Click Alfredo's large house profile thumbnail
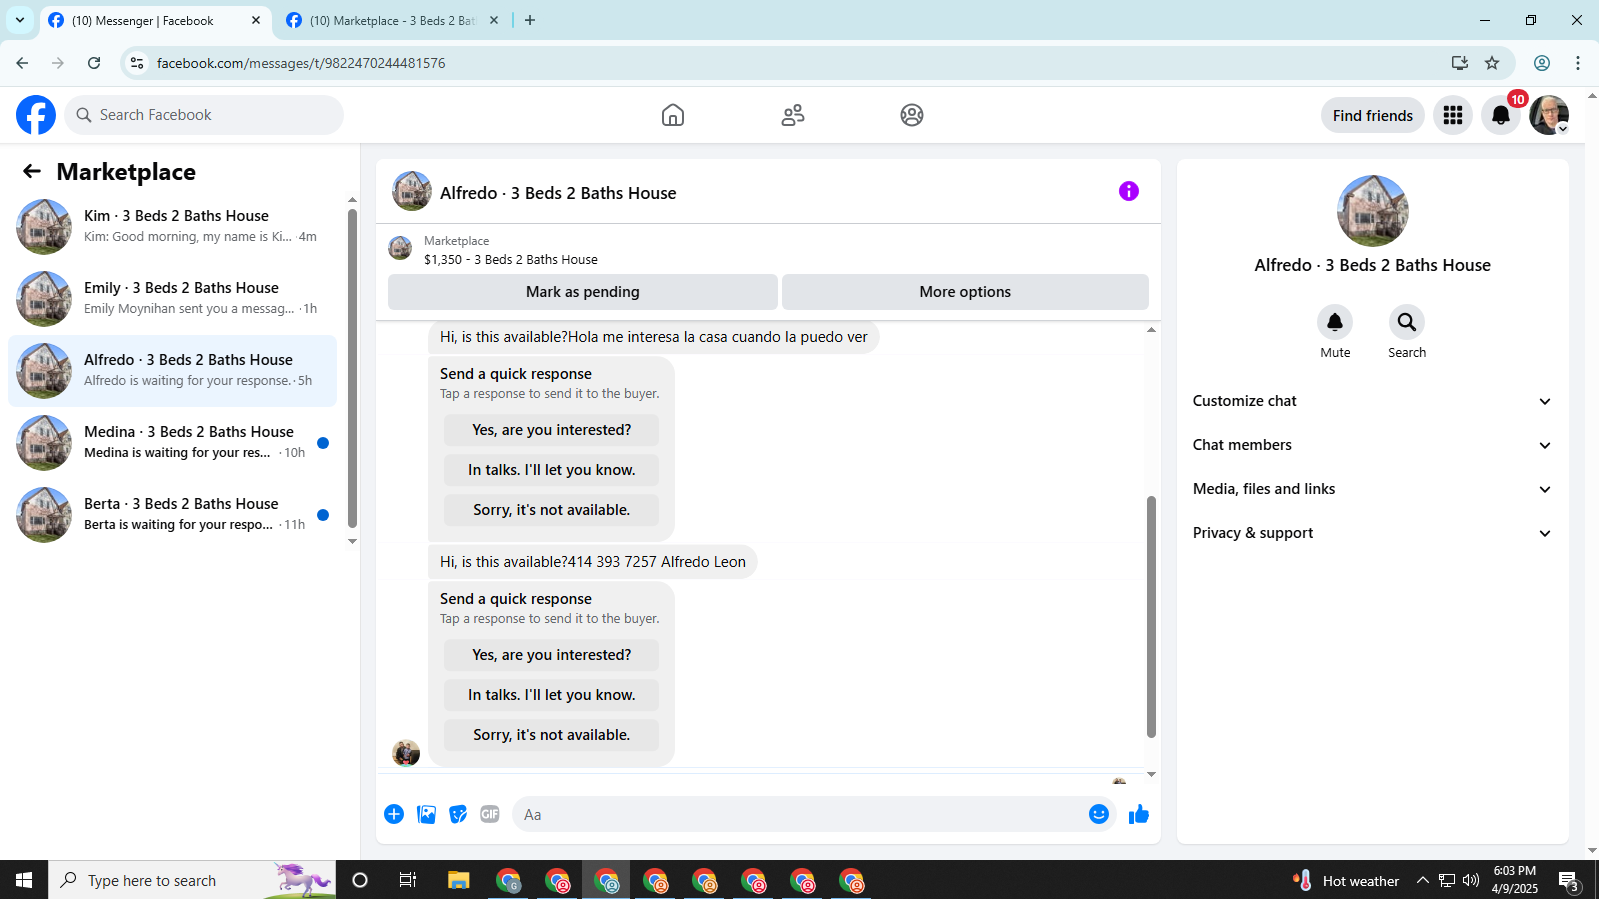Image resolution: width=1599 pixels, height=899 pixels. 1373,211
